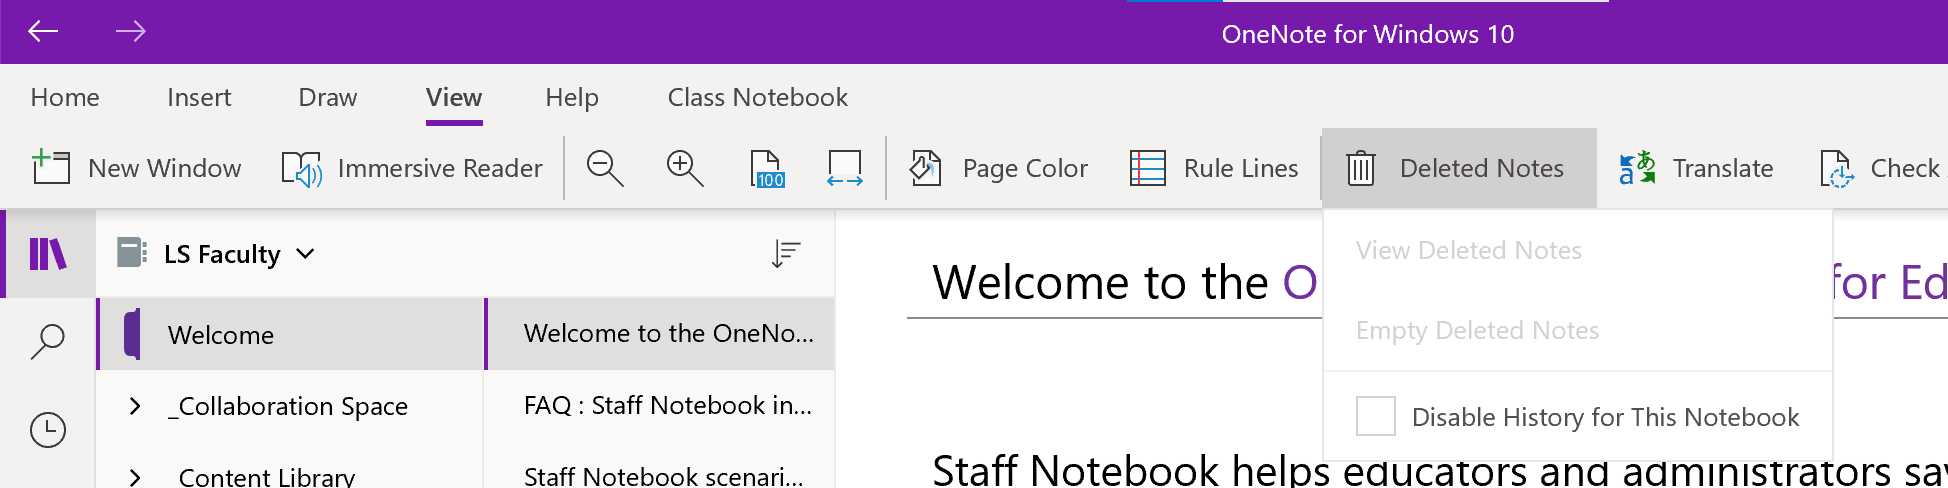Select the Welcome section
This screenshot has height=488, width=1948.
[291, 334]
